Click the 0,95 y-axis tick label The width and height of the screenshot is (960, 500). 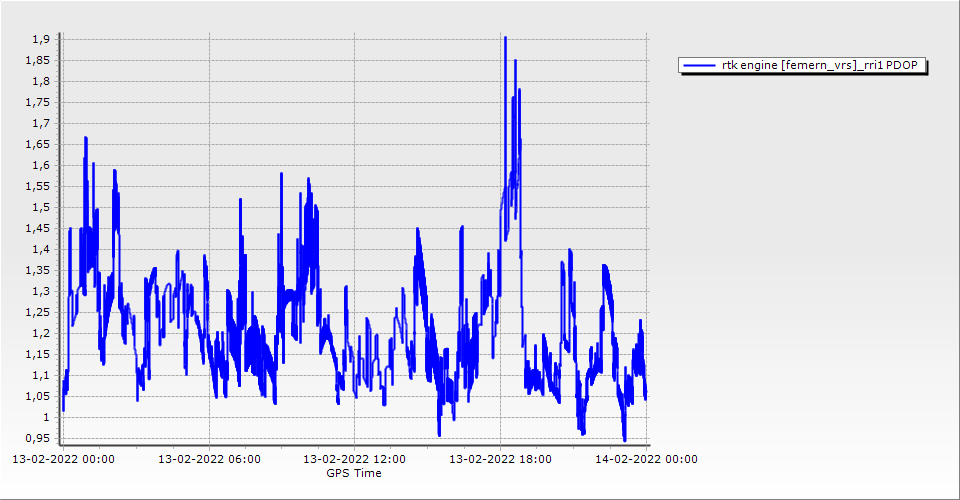pos(37,438)
